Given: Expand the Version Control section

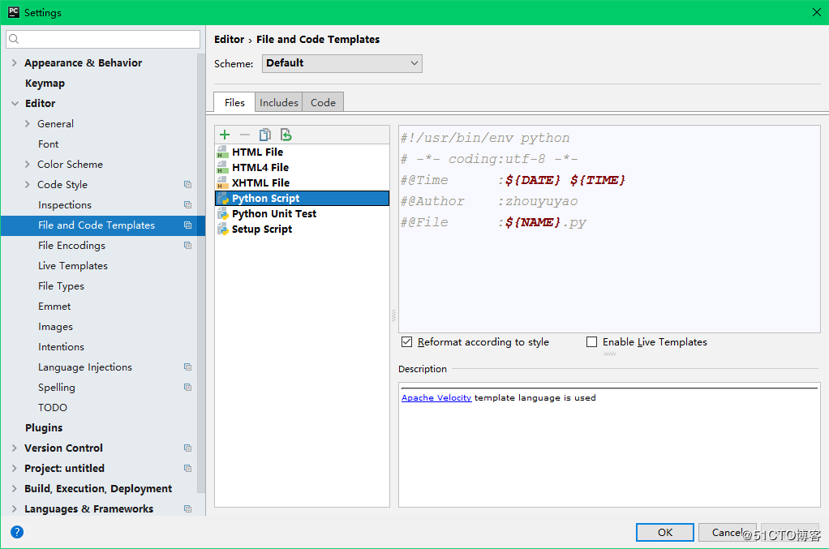Looking at the screenshot, I should [14, 448].
